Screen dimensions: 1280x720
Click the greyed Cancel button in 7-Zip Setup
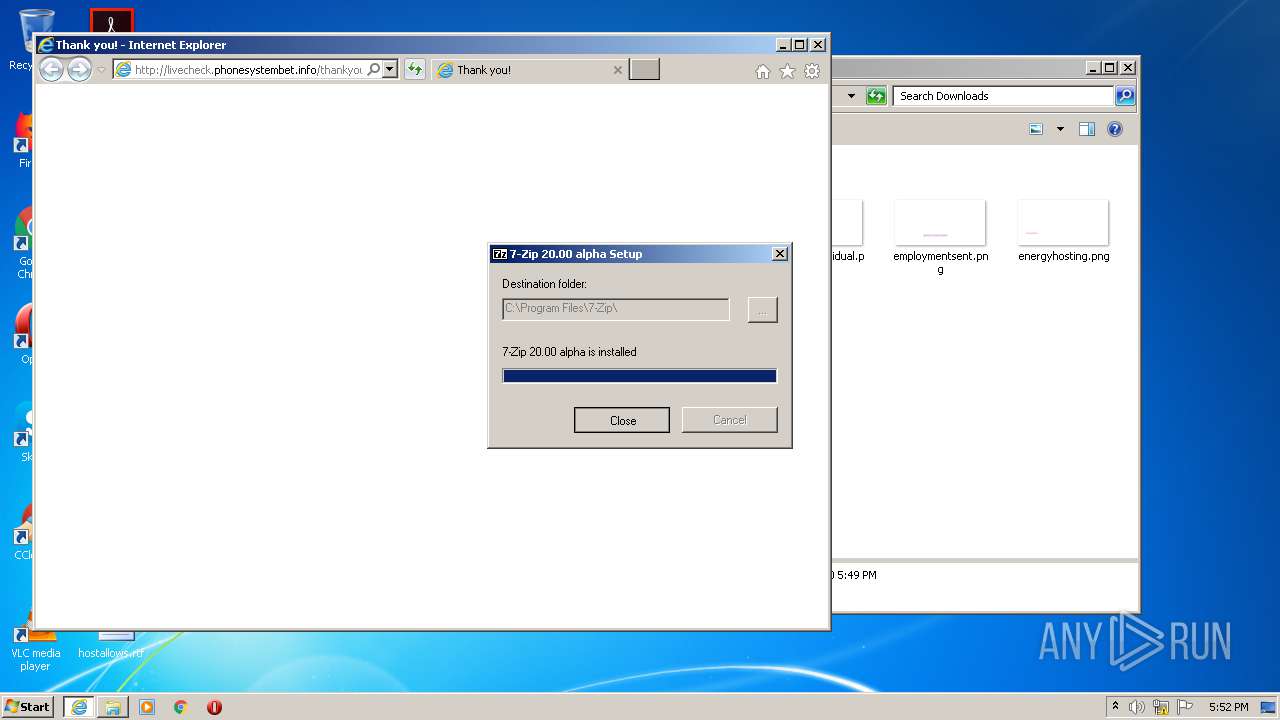729,420
